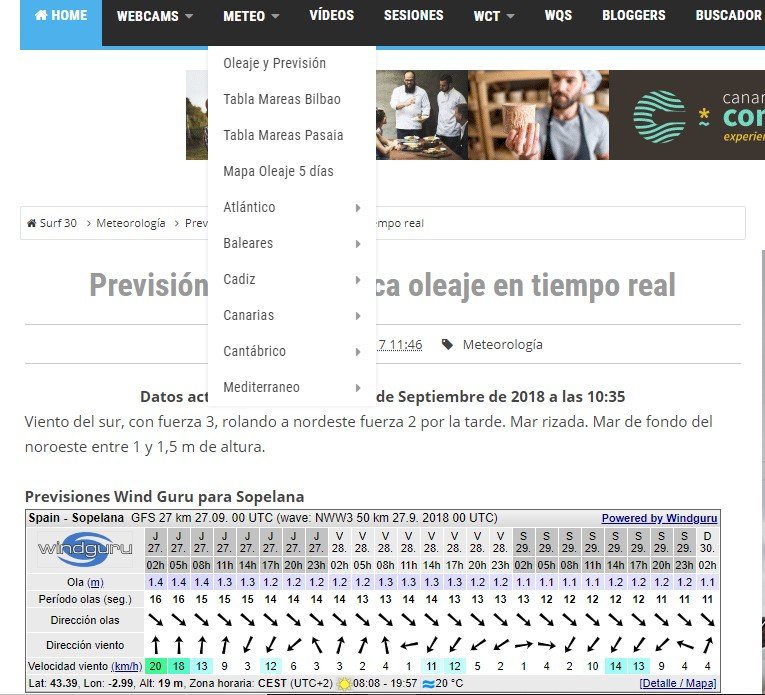Expand the Mediterraneo submenu
This screenshot has height=695, width=765.
click(x=291, y=387)
